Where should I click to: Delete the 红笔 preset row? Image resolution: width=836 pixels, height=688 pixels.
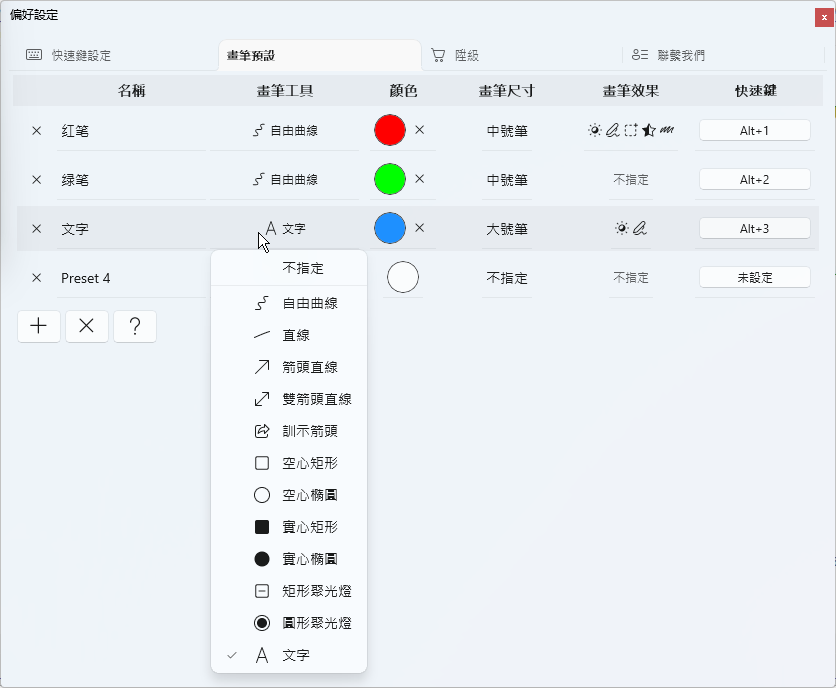tap(36, 131)
